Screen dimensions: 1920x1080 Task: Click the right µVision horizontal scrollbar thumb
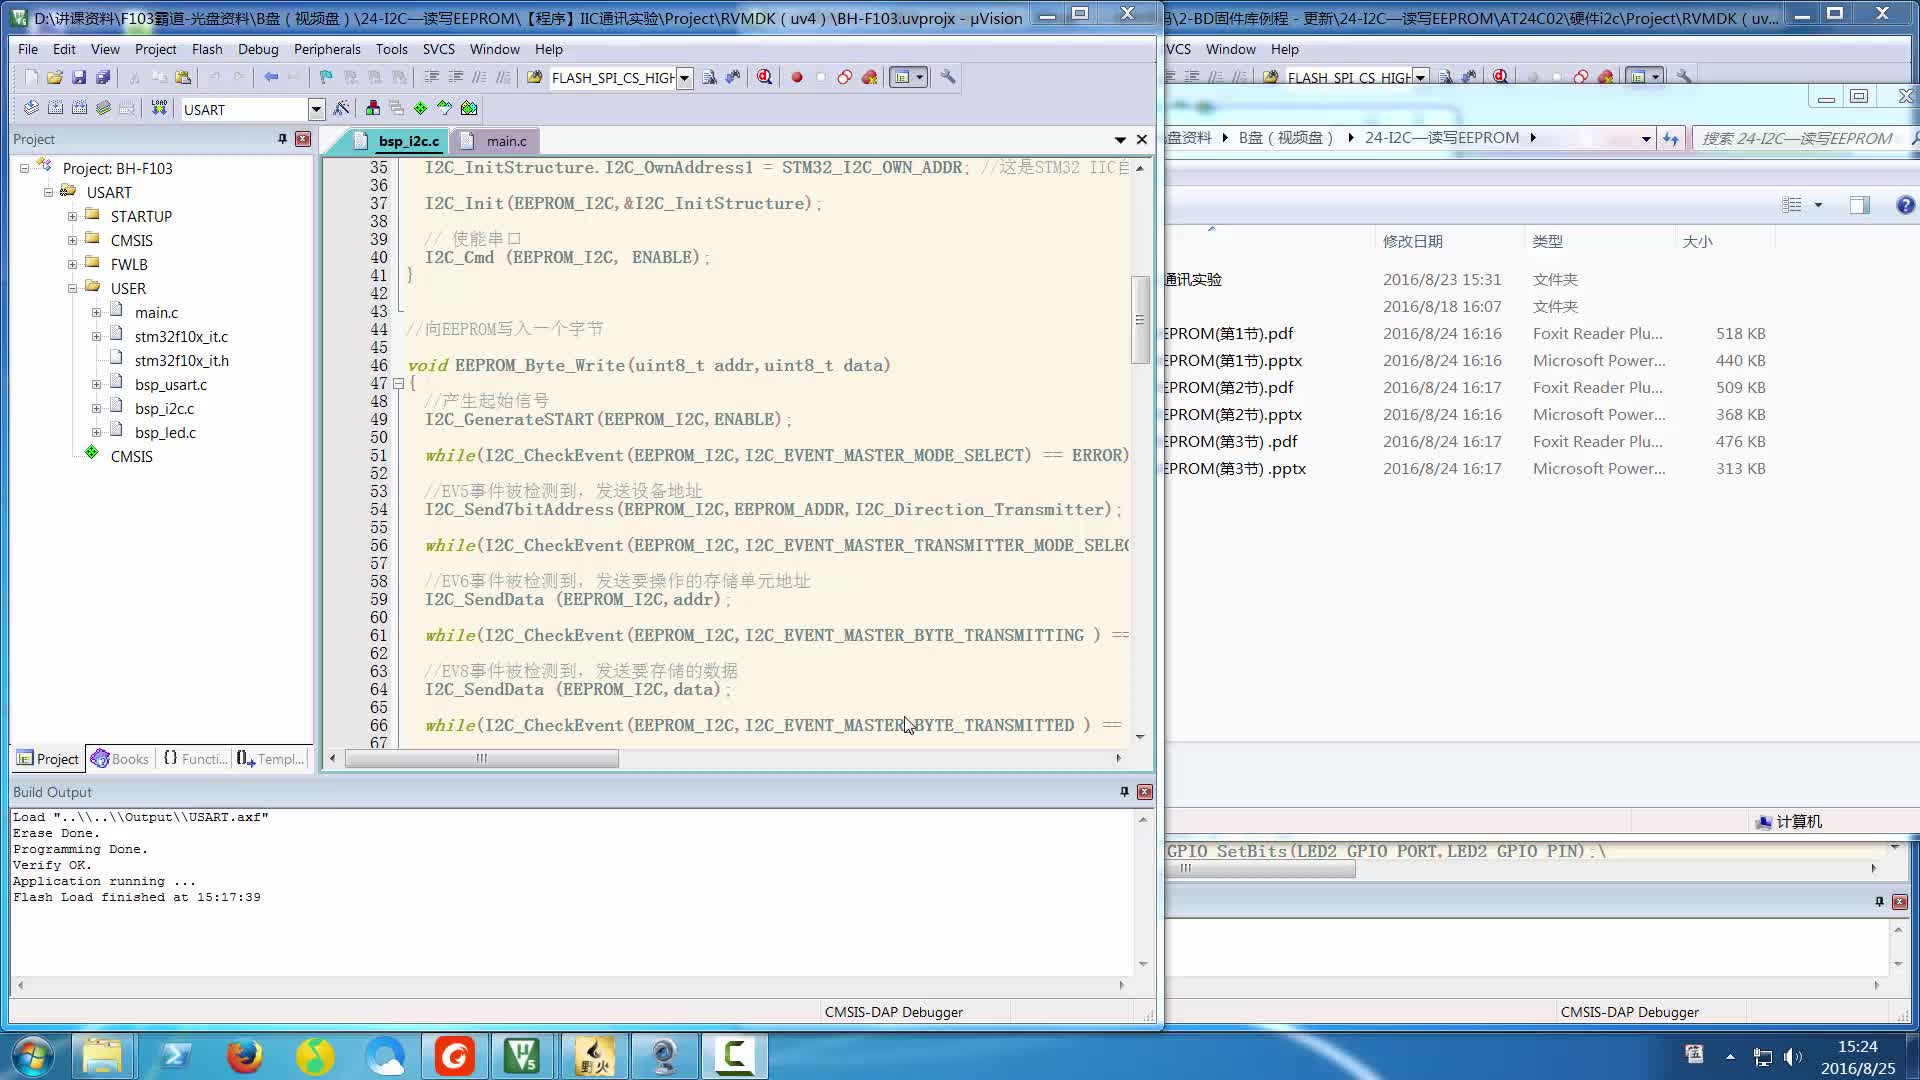pos(1260,869)
